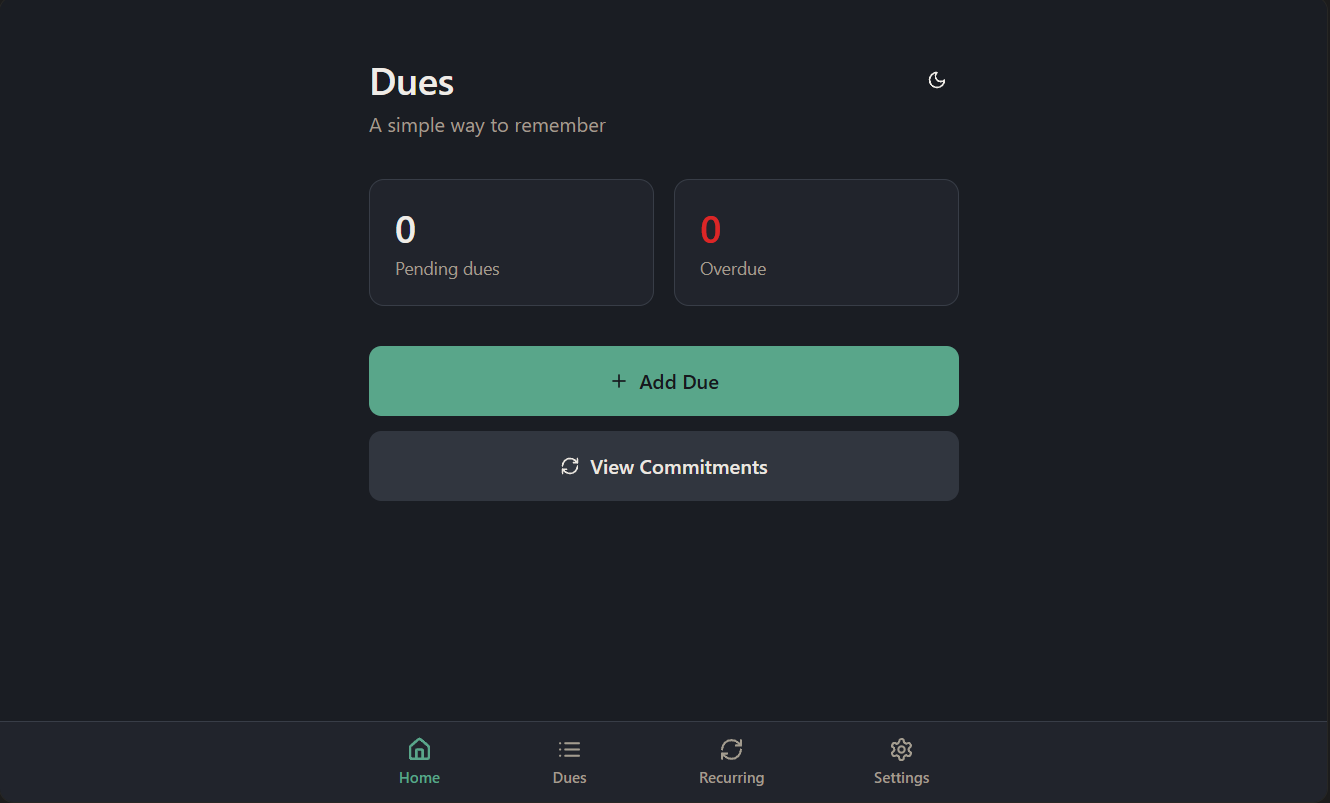Click the View Commitments button
This screenshot has height=803, width=1330.
[x=664, y=466]
